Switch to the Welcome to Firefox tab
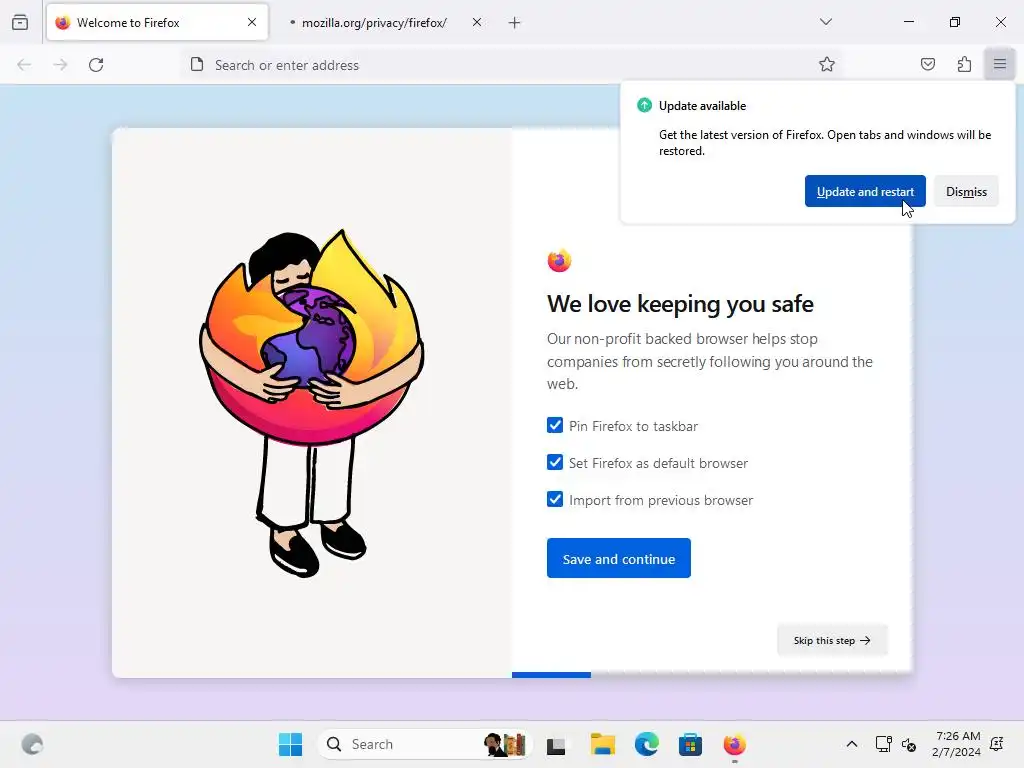The height and width of the screenshot is (768, 1024). tap(157, 22)
